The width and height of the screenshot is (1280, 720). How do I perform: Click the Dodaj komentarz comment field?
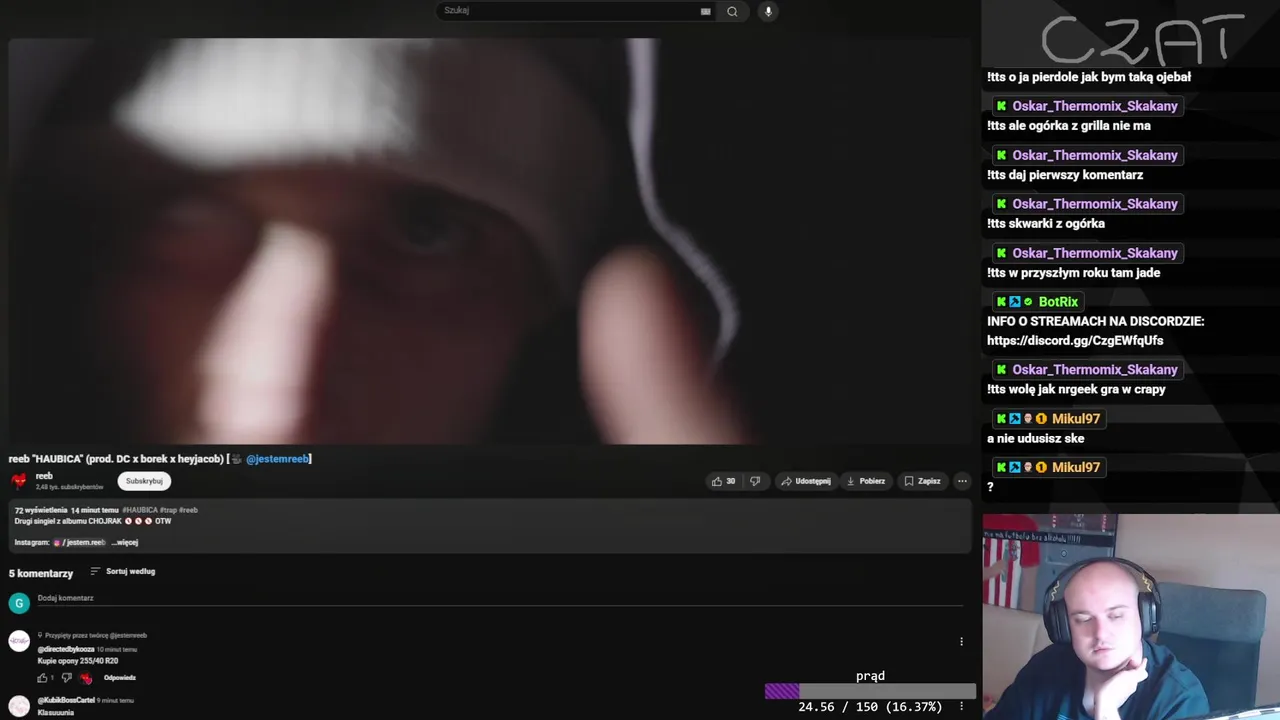(500, 599)
